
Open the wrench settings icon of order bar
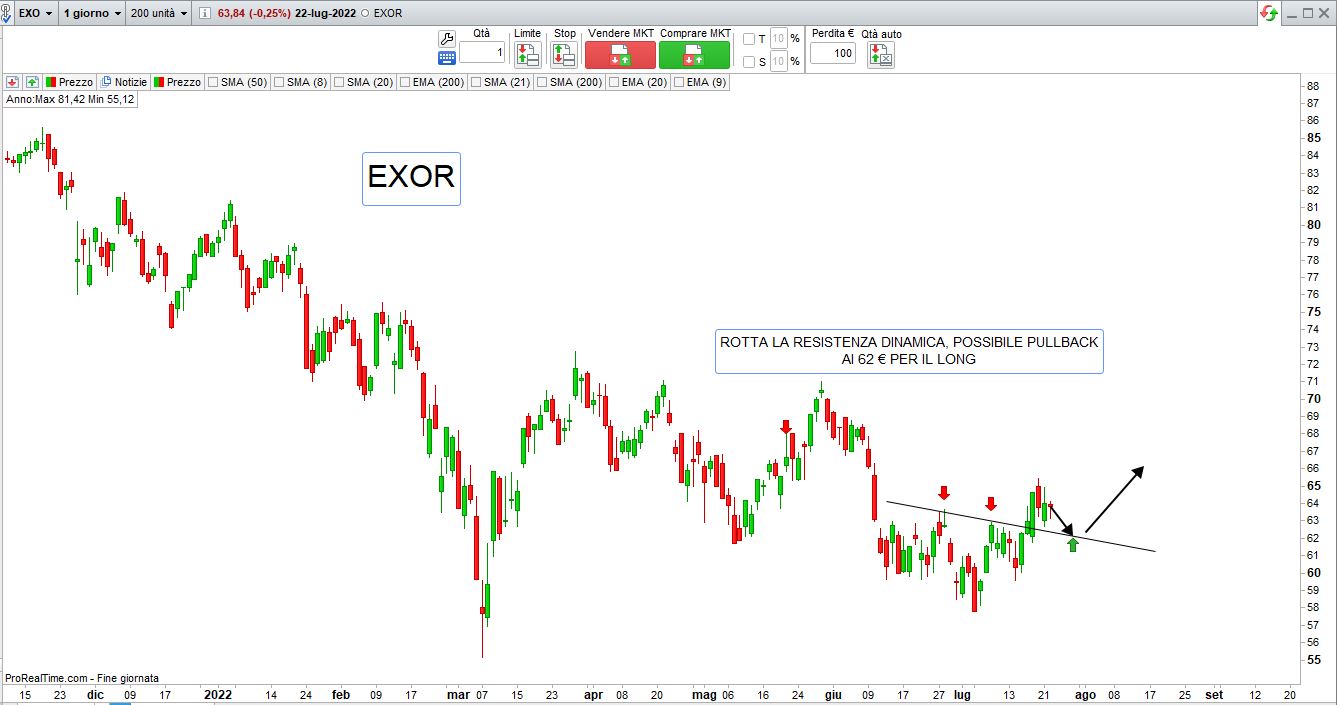tap(447, 38)
